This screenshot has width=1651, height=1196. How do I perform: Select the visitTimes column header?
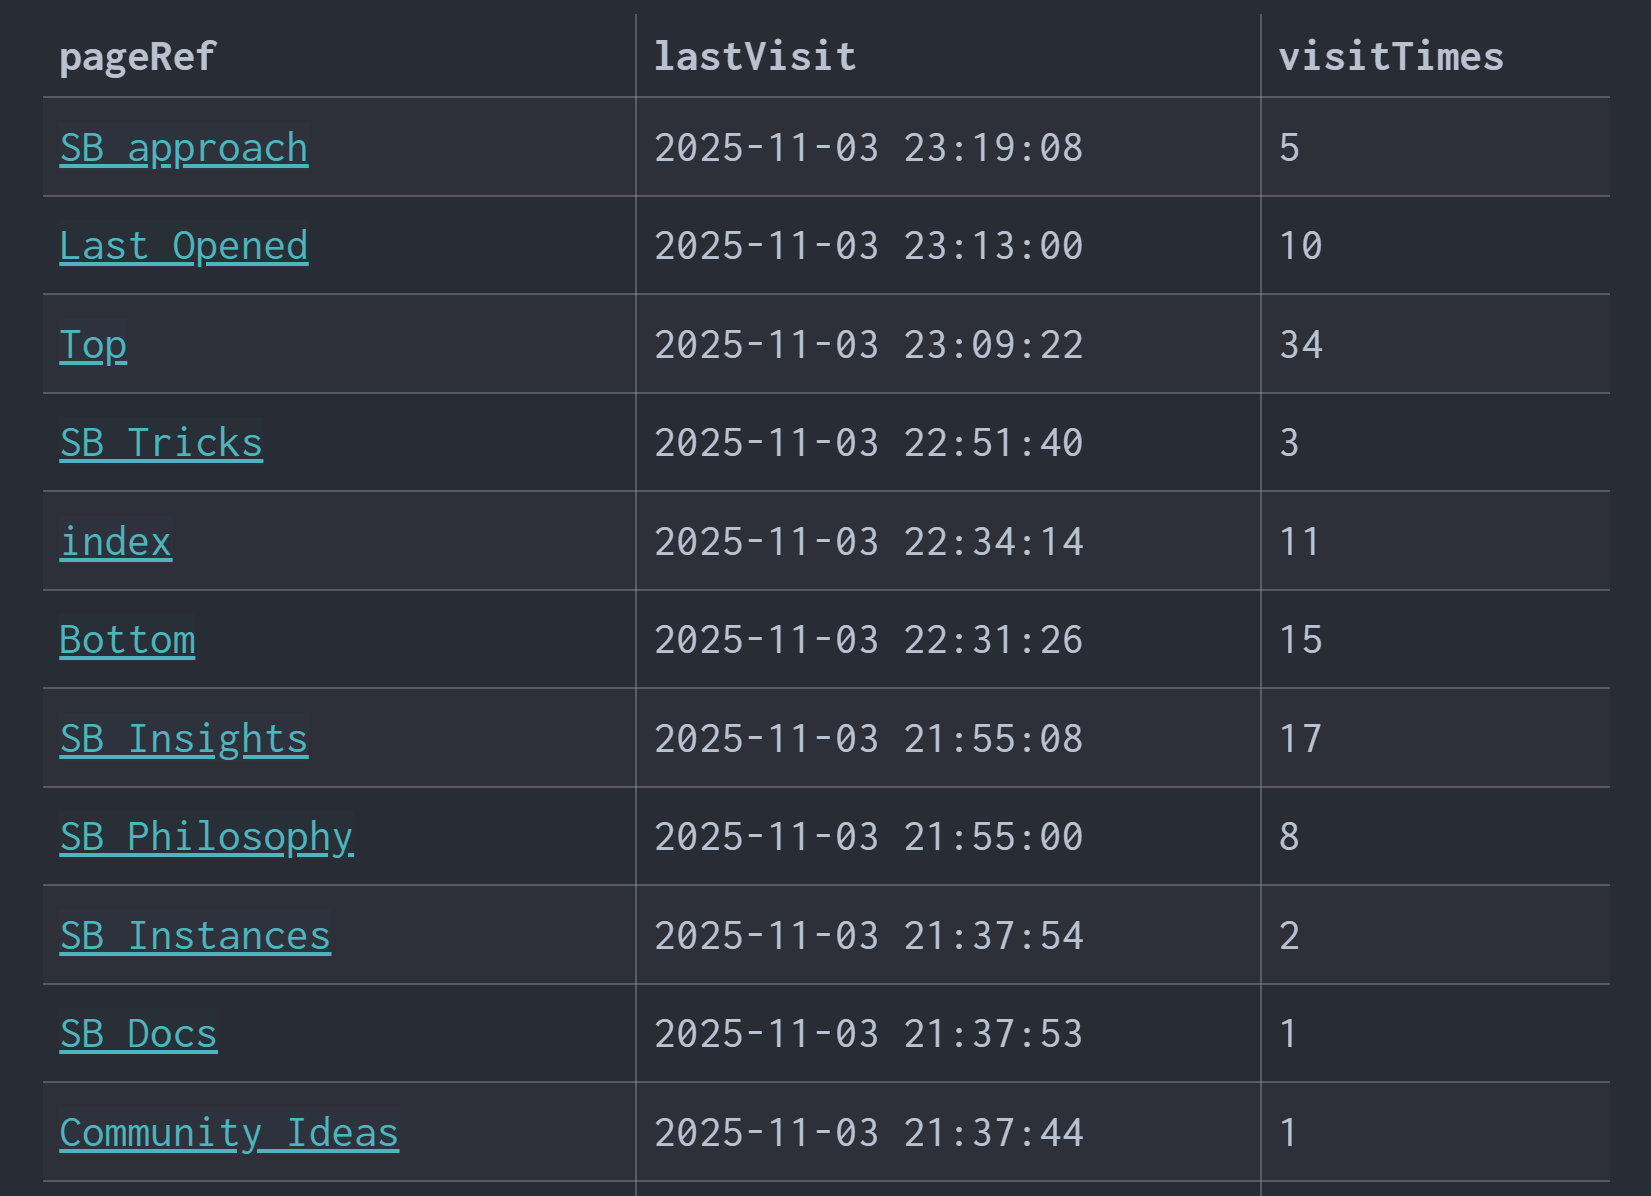point(1391,57)
